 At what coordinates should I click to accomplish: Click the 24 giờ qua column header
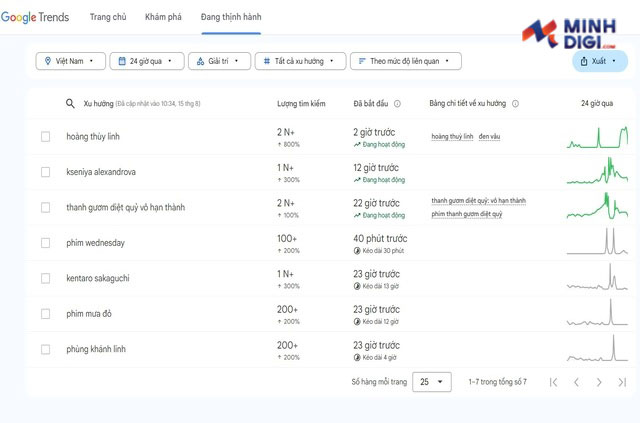597,104
